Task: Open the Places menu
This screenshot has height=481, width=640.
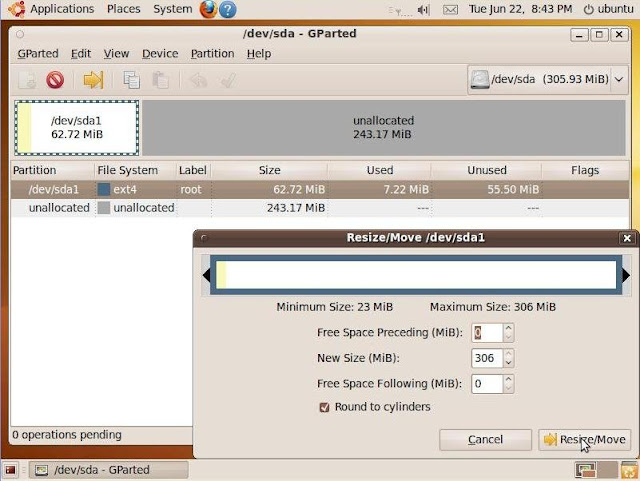Action: tap(124, 9)
